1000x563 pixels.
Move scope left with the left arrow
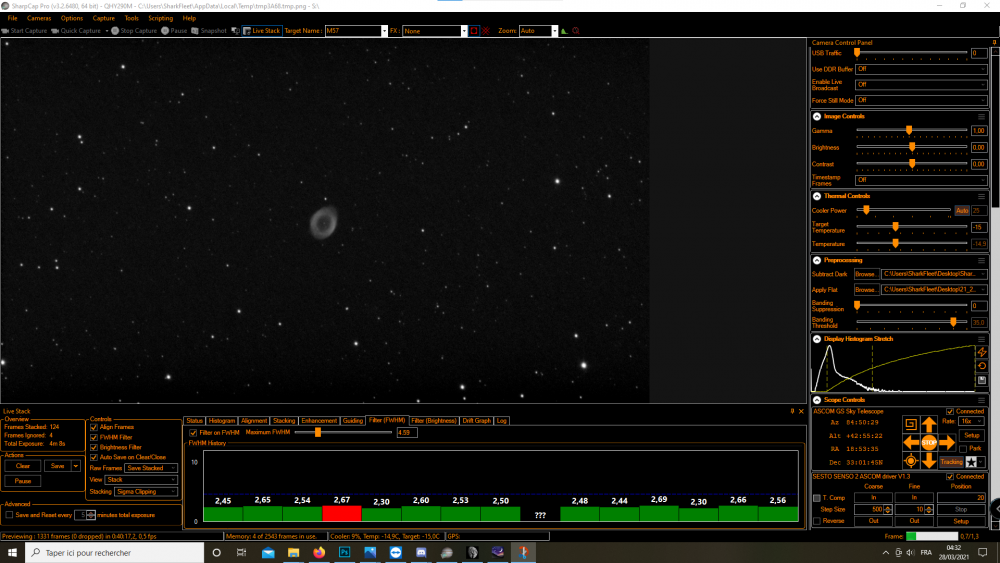tap(911, 442)
